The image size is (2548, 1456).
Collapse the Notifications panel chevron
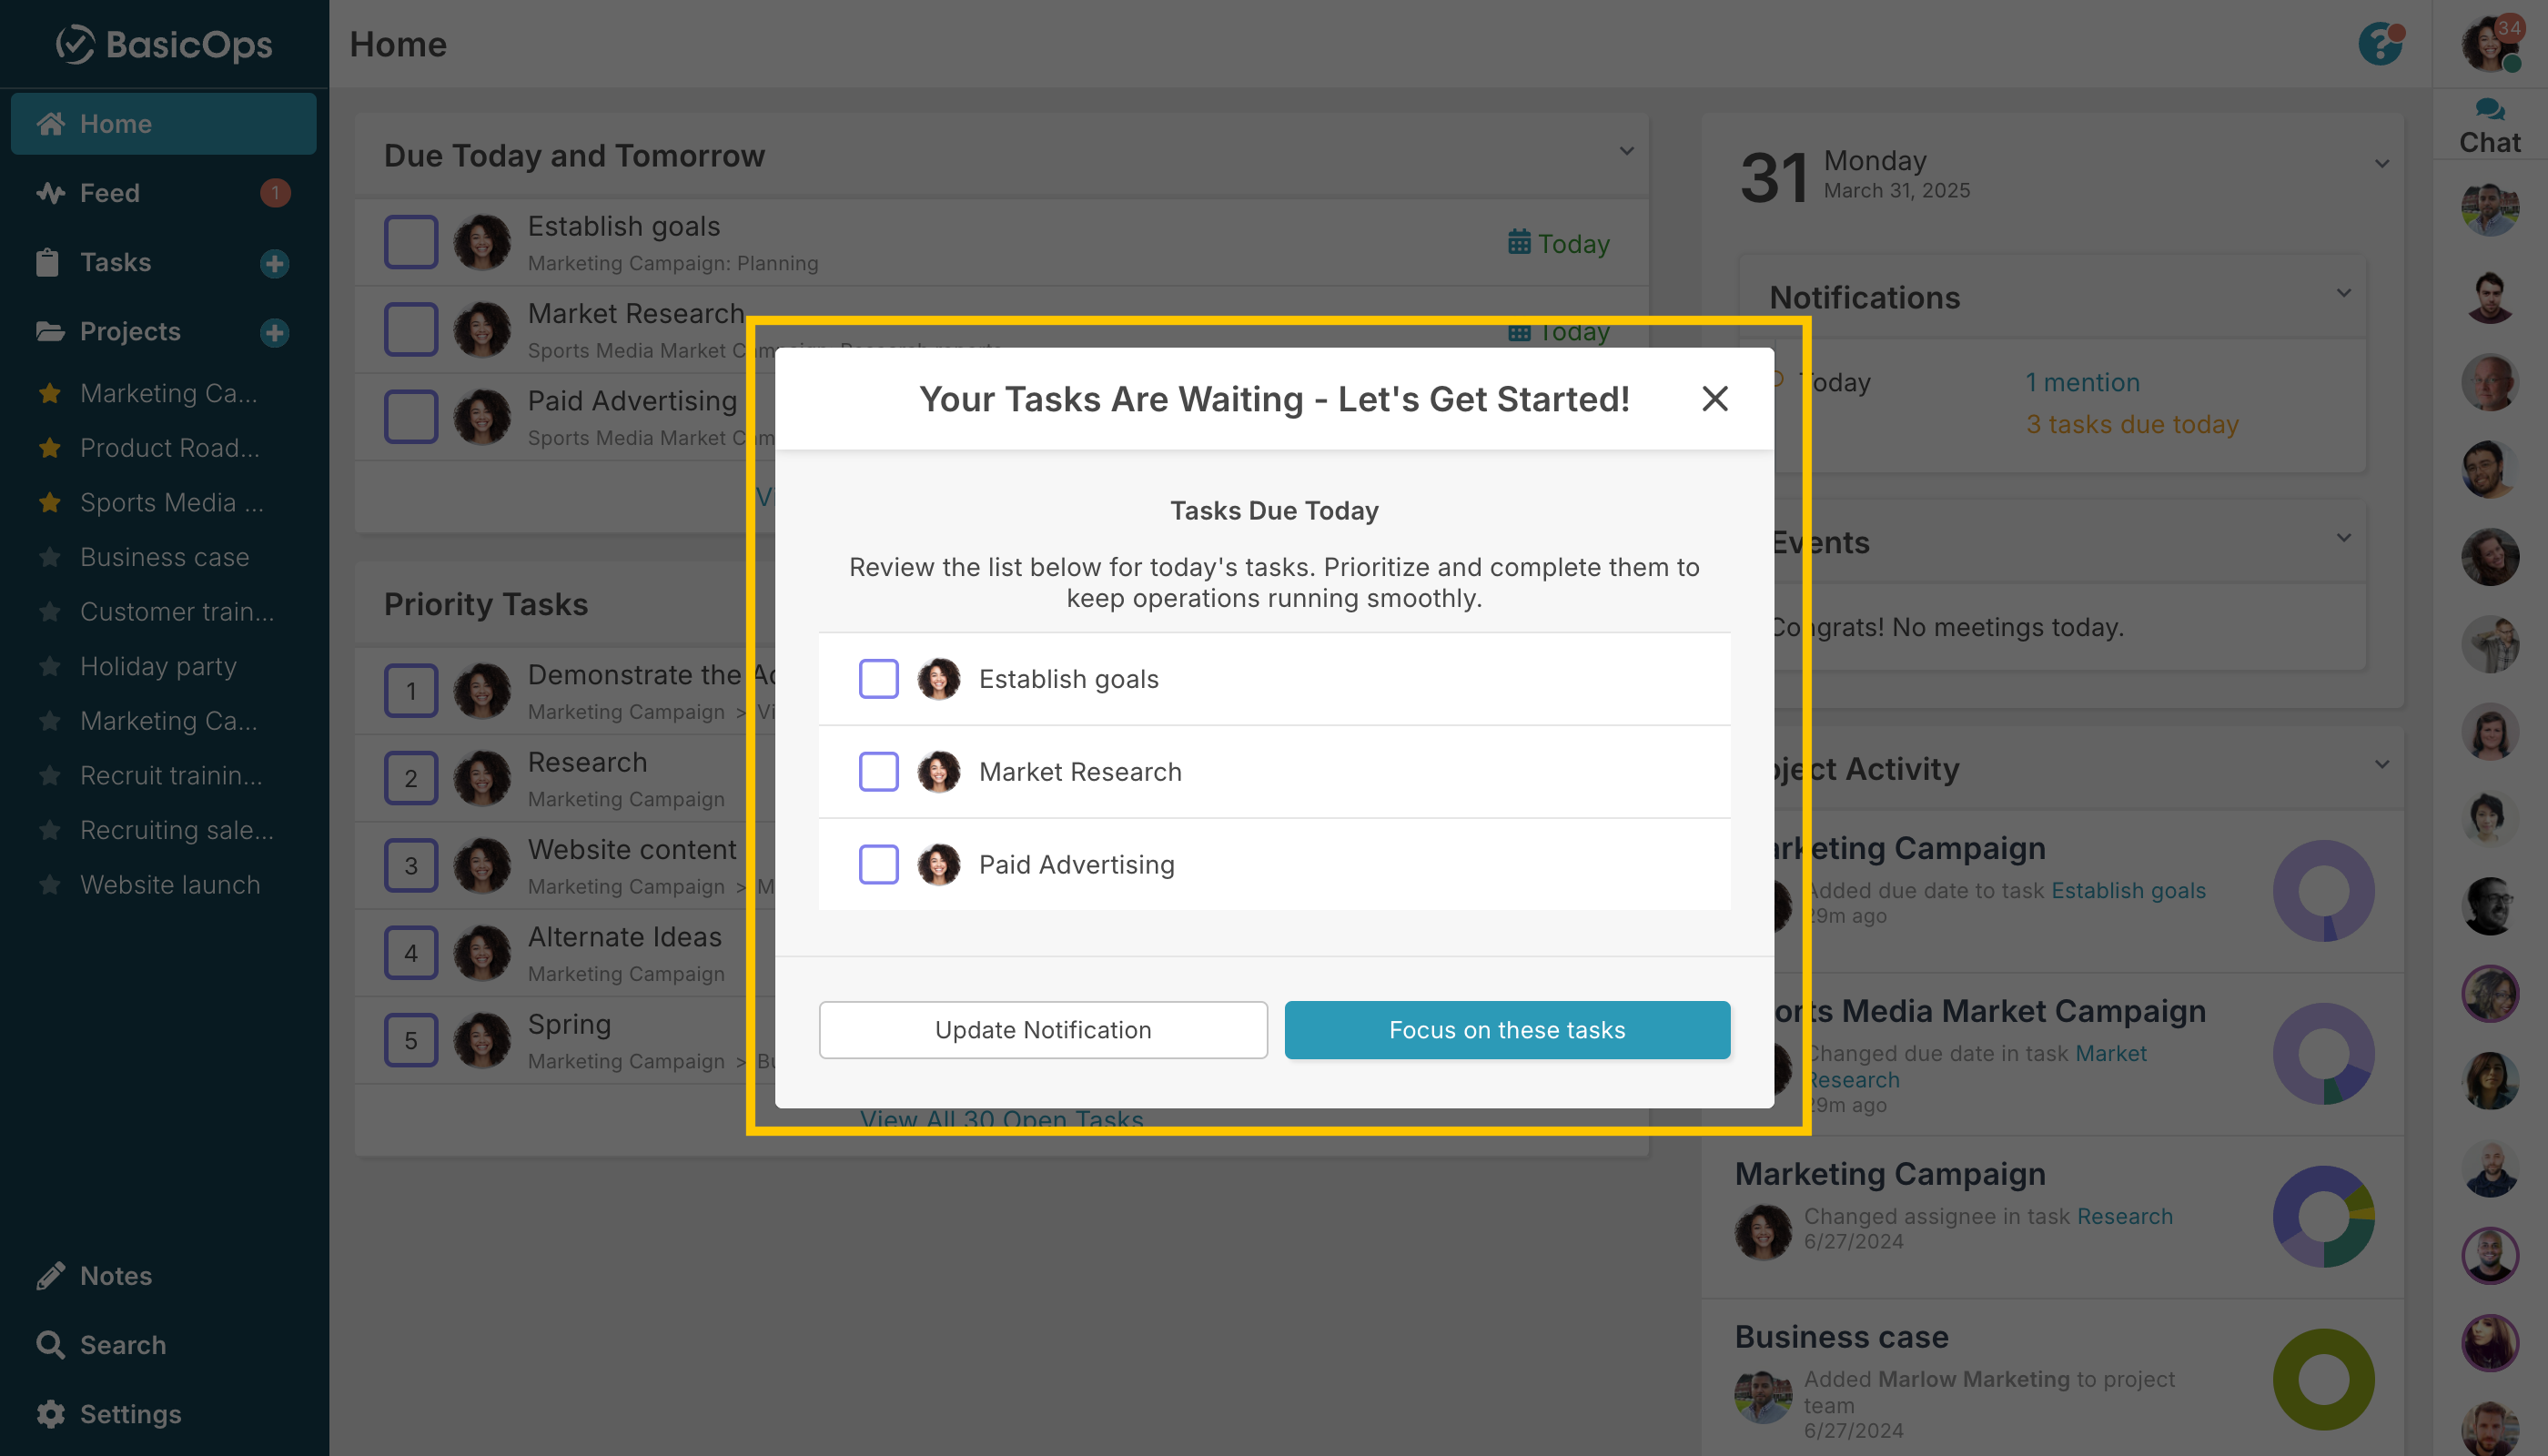tap(2343, 294)
